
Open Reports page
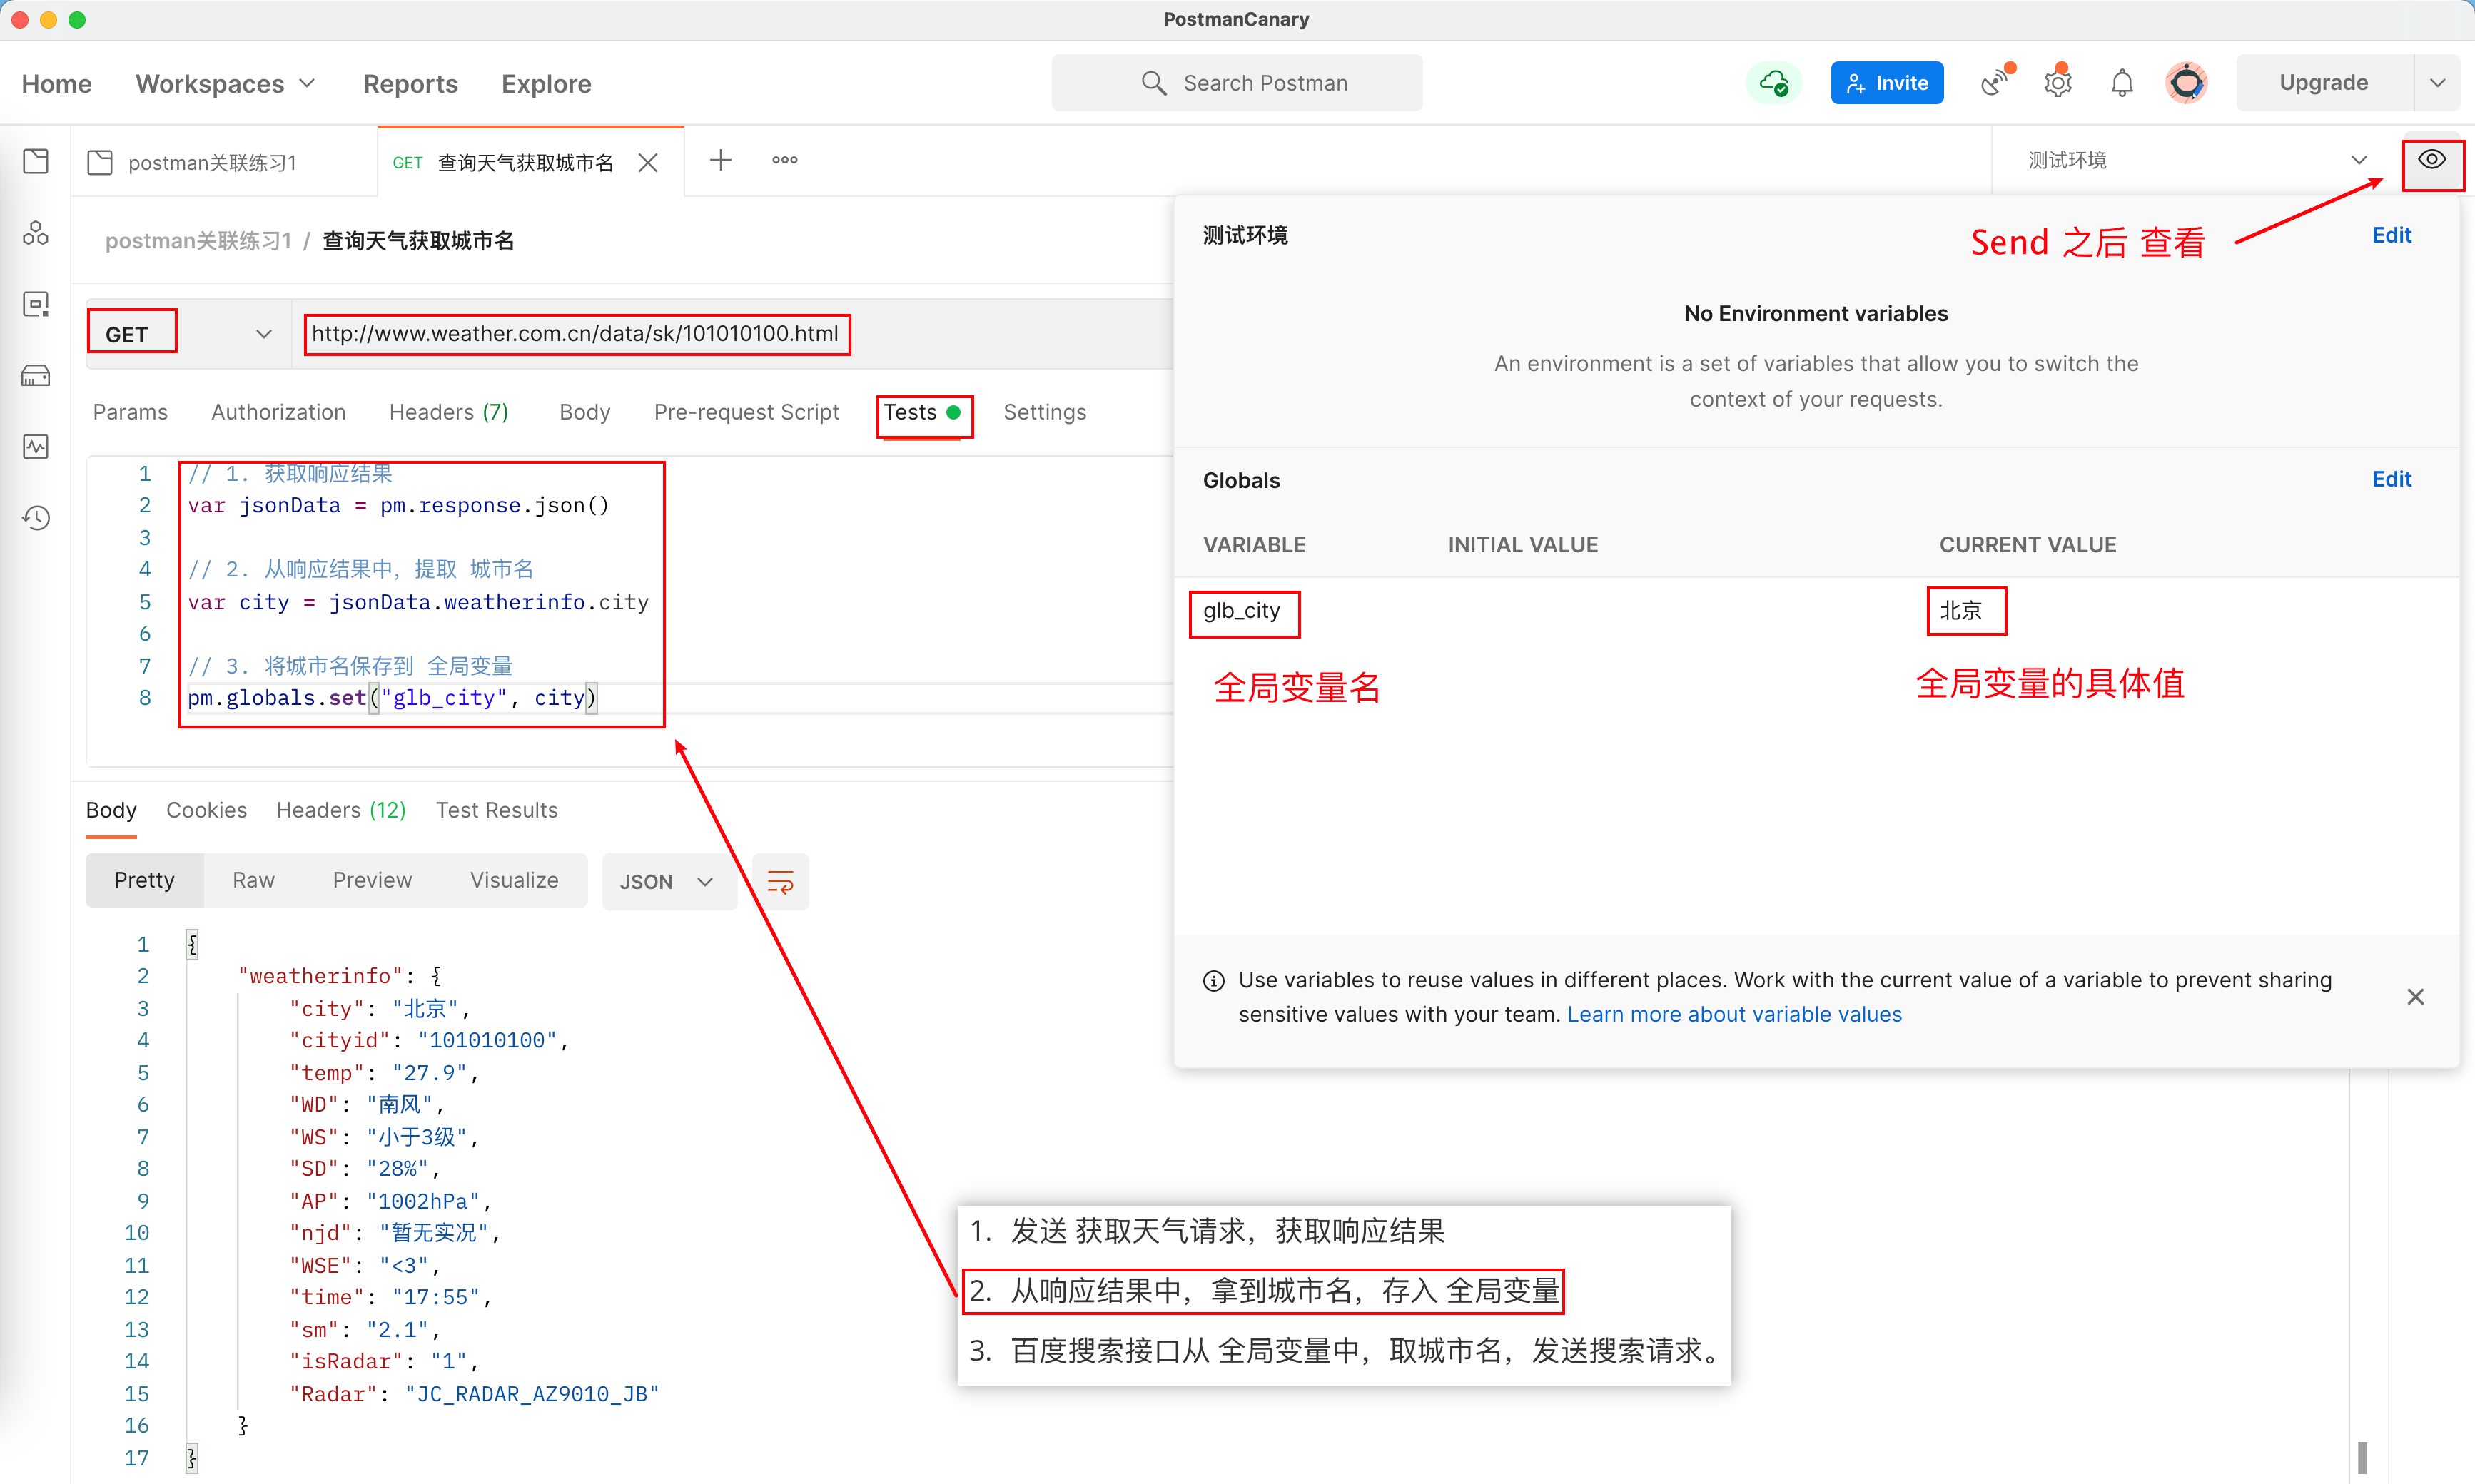click(x=410, y=84)
